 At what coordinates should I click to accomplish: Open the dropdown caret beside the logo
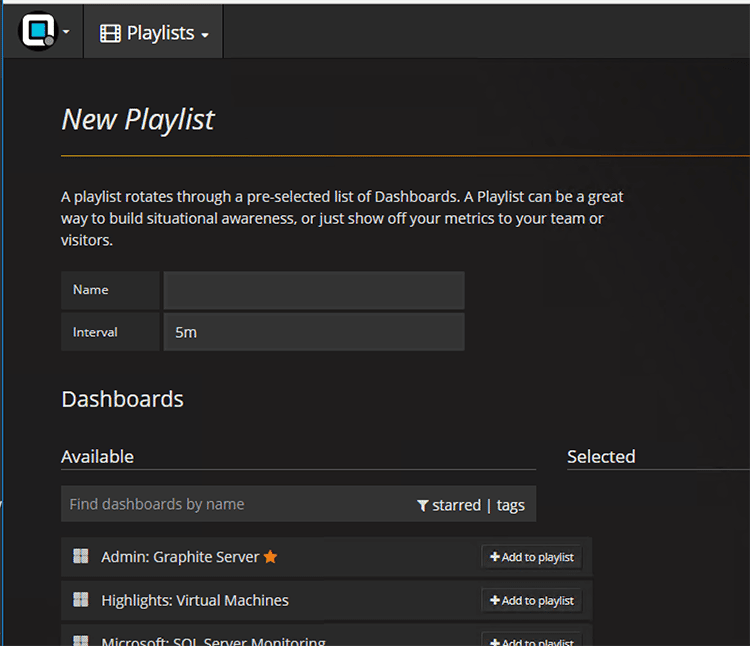coord(66,32)
